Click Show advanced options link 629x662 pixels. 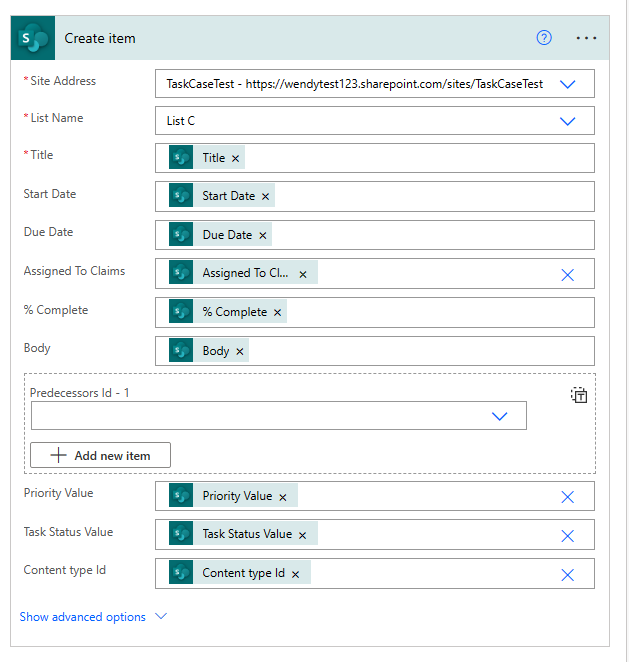click(83, 617)
